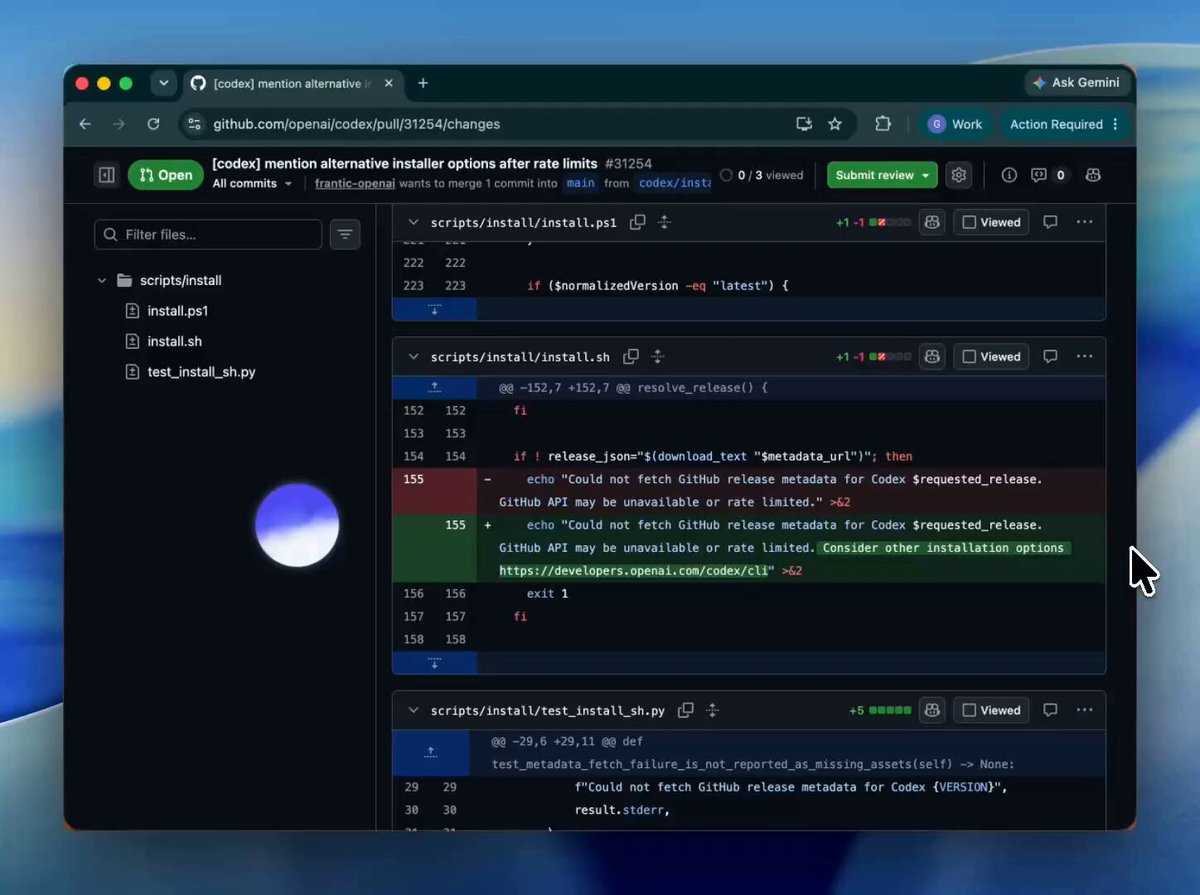Screen dimensions: 1200x895
Task: Open the All commits dropdown
Action: (252, 184)
